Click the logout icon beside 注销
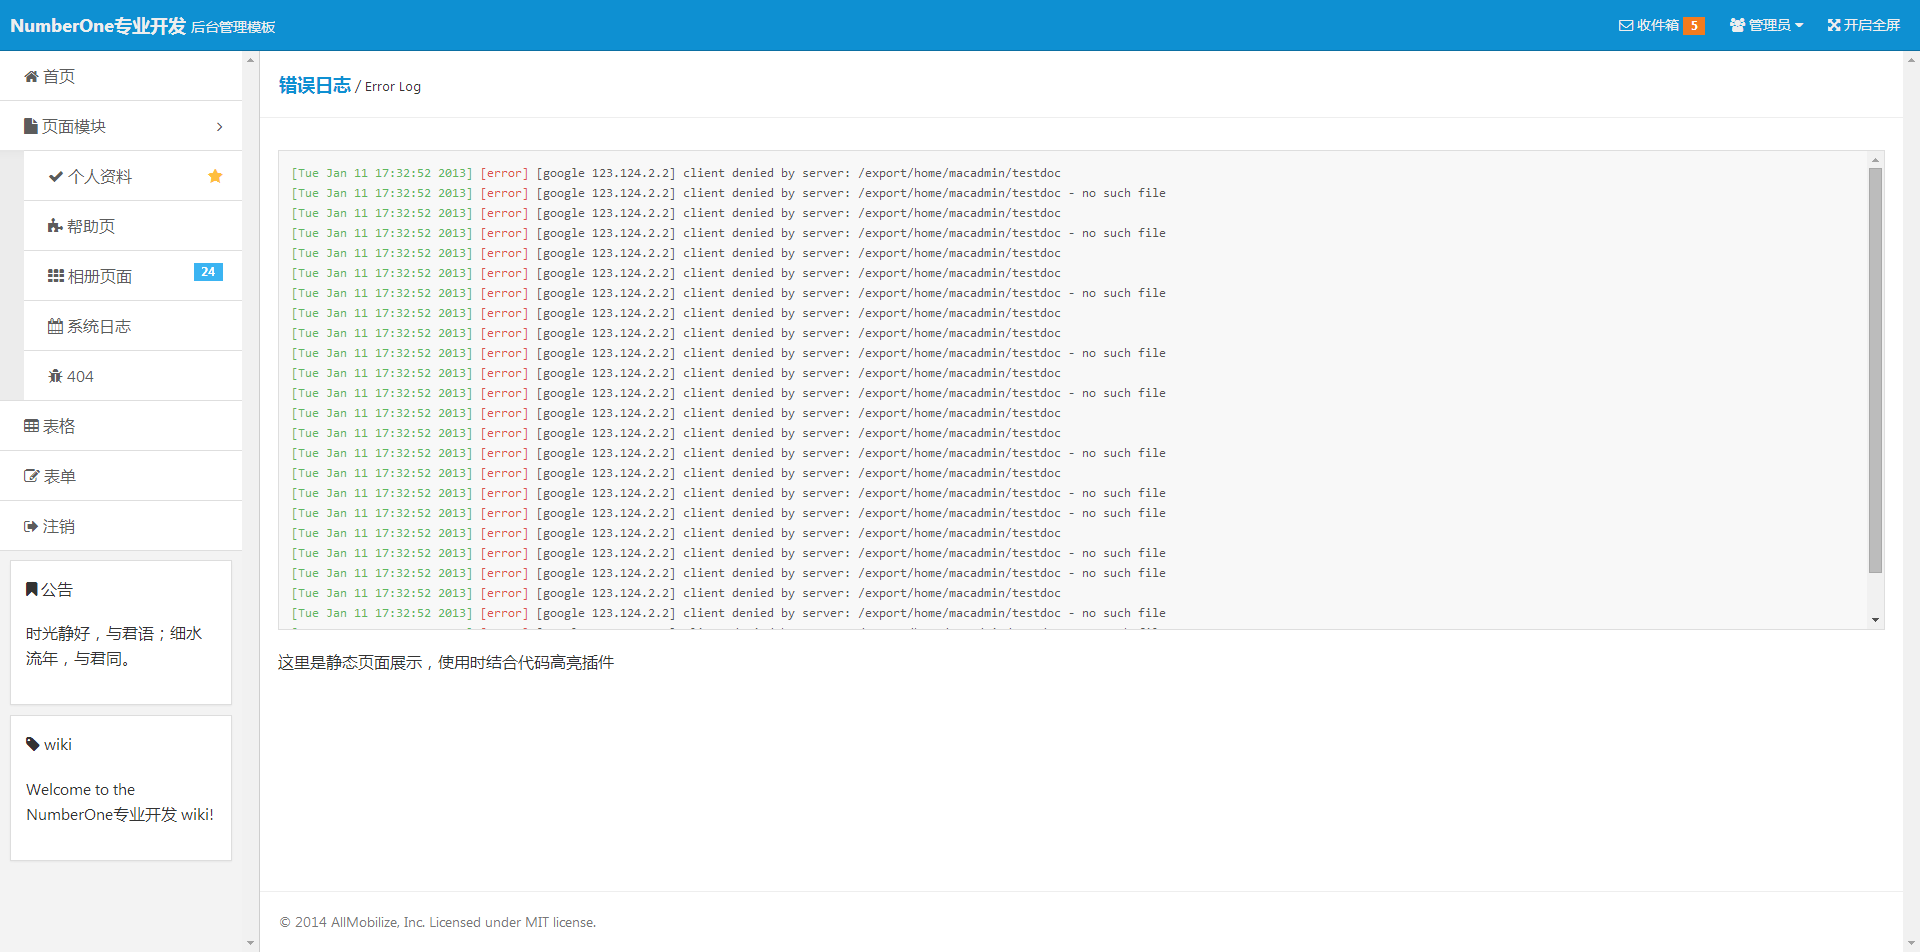This screenshot has height=952, width=1920. (31, 527)
